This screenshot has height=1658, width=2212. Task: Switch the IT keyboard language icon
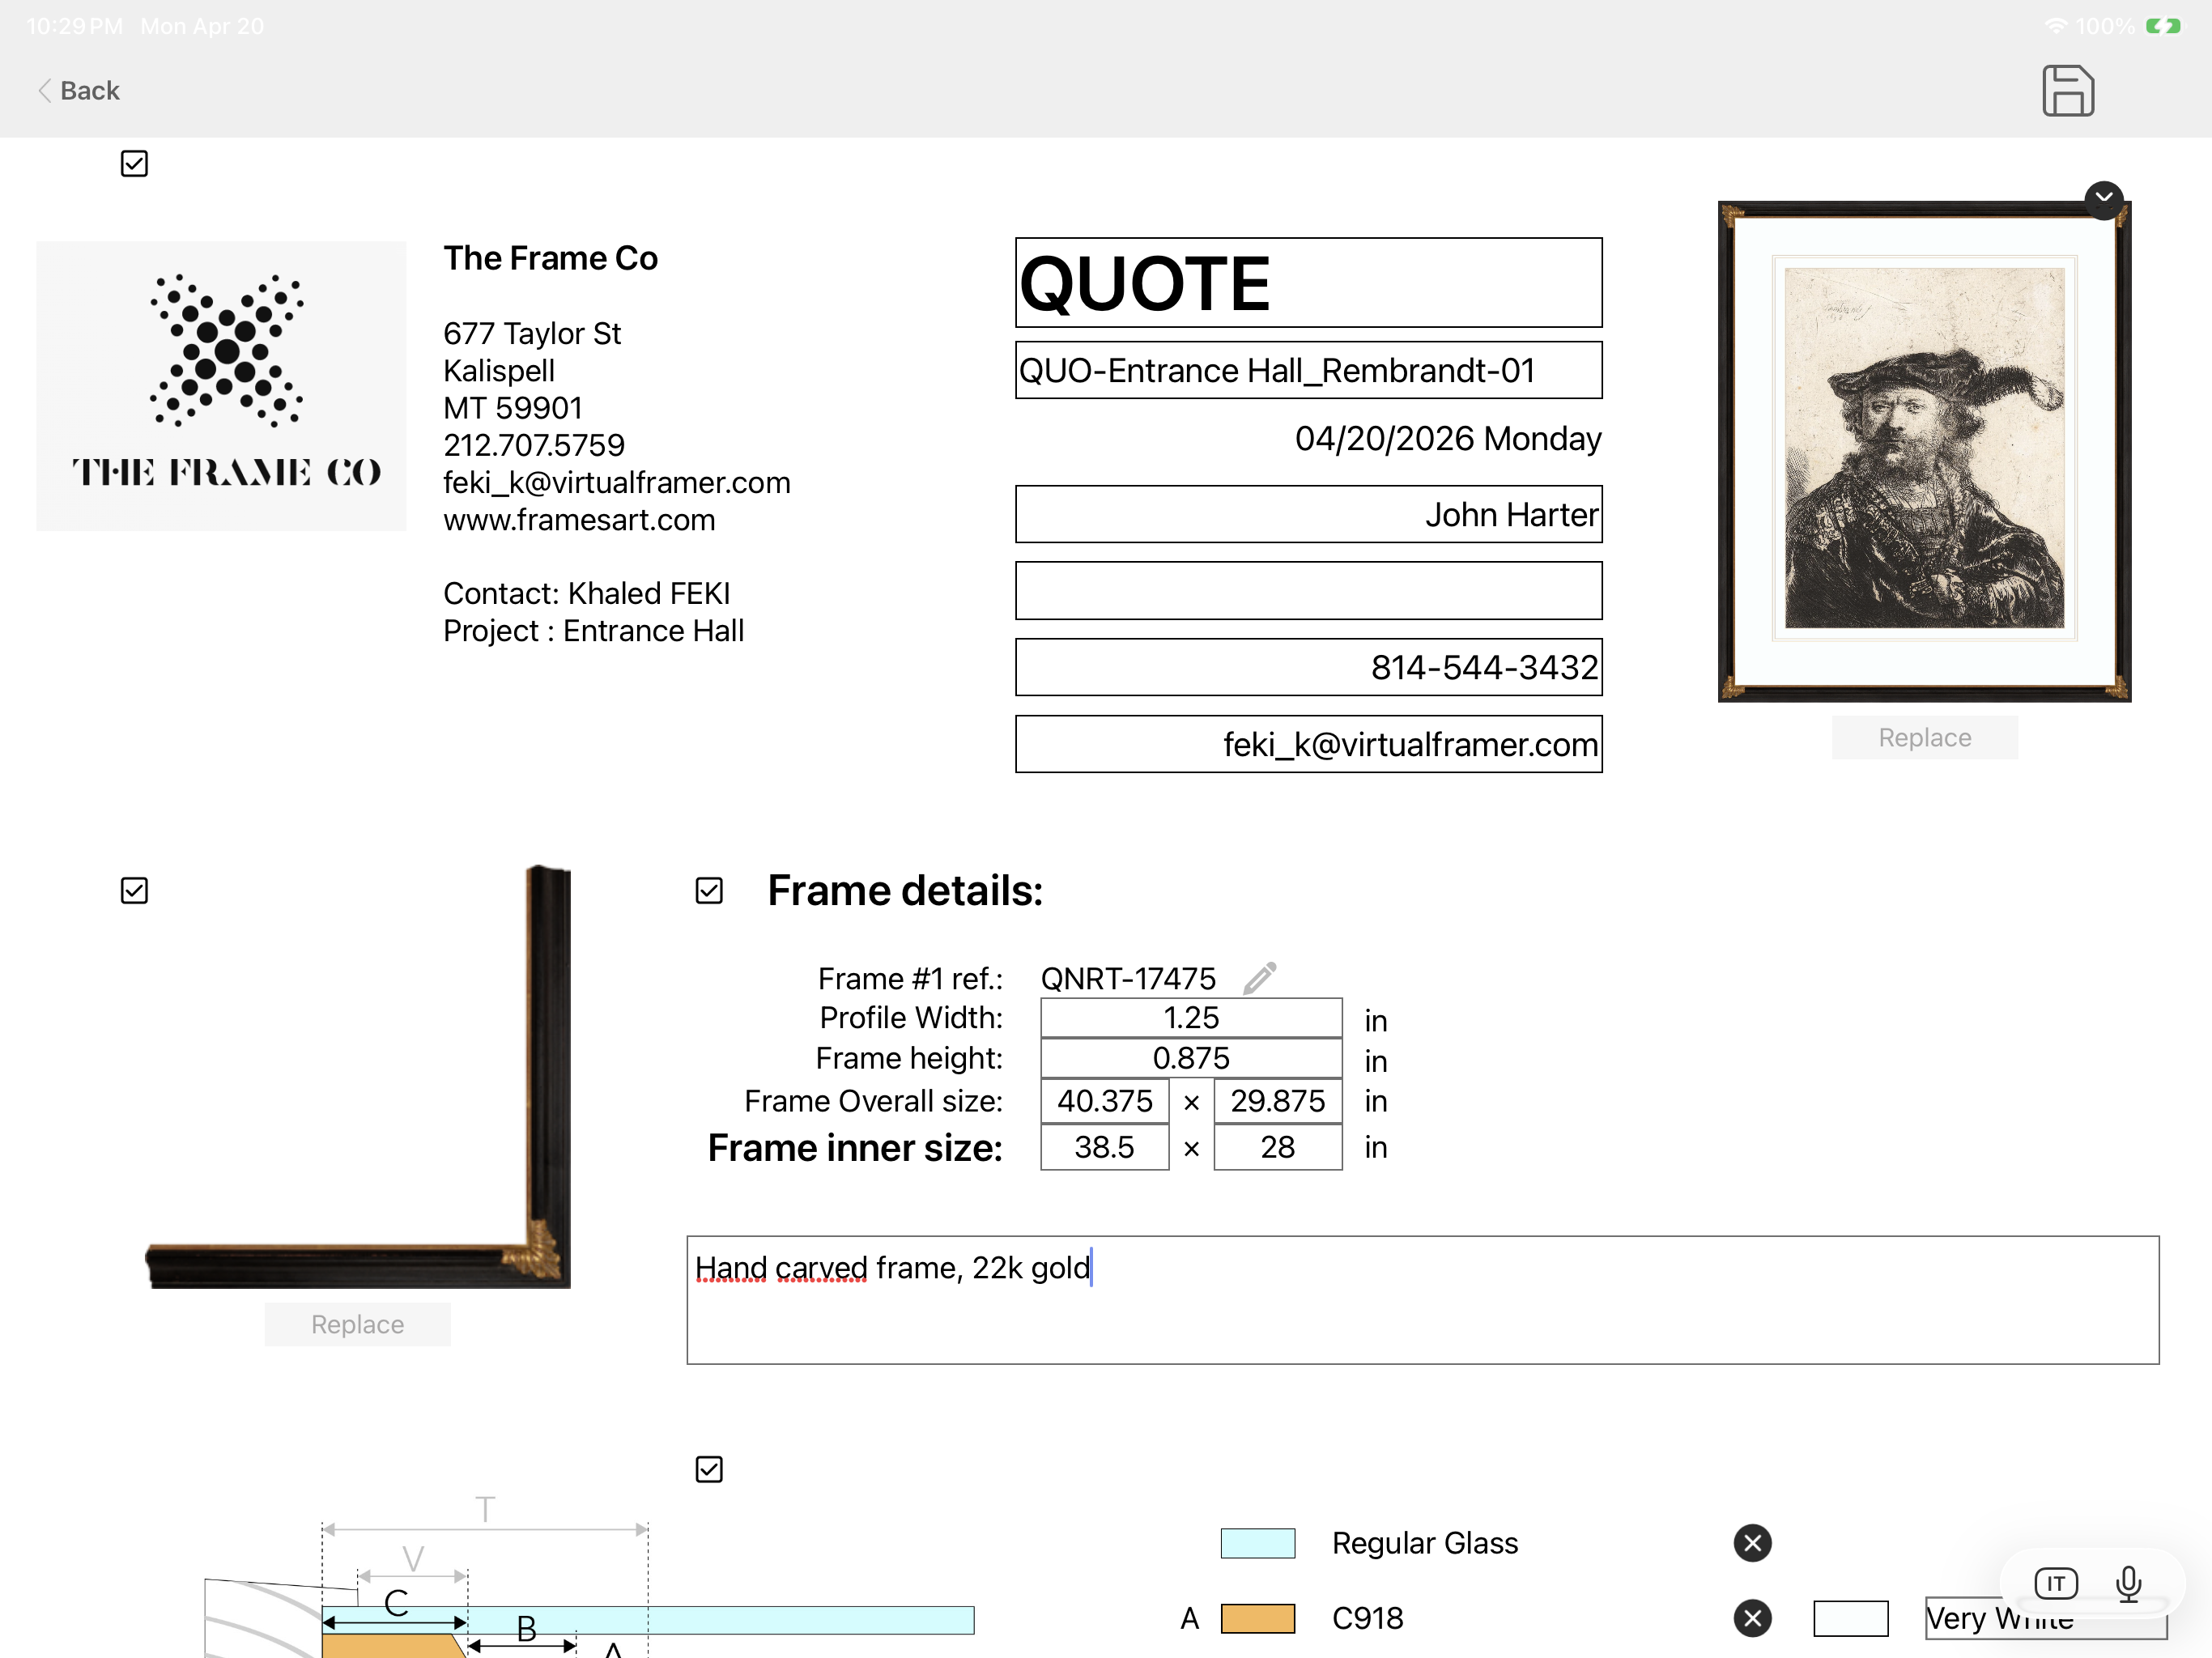[x=2056, y=1583]
